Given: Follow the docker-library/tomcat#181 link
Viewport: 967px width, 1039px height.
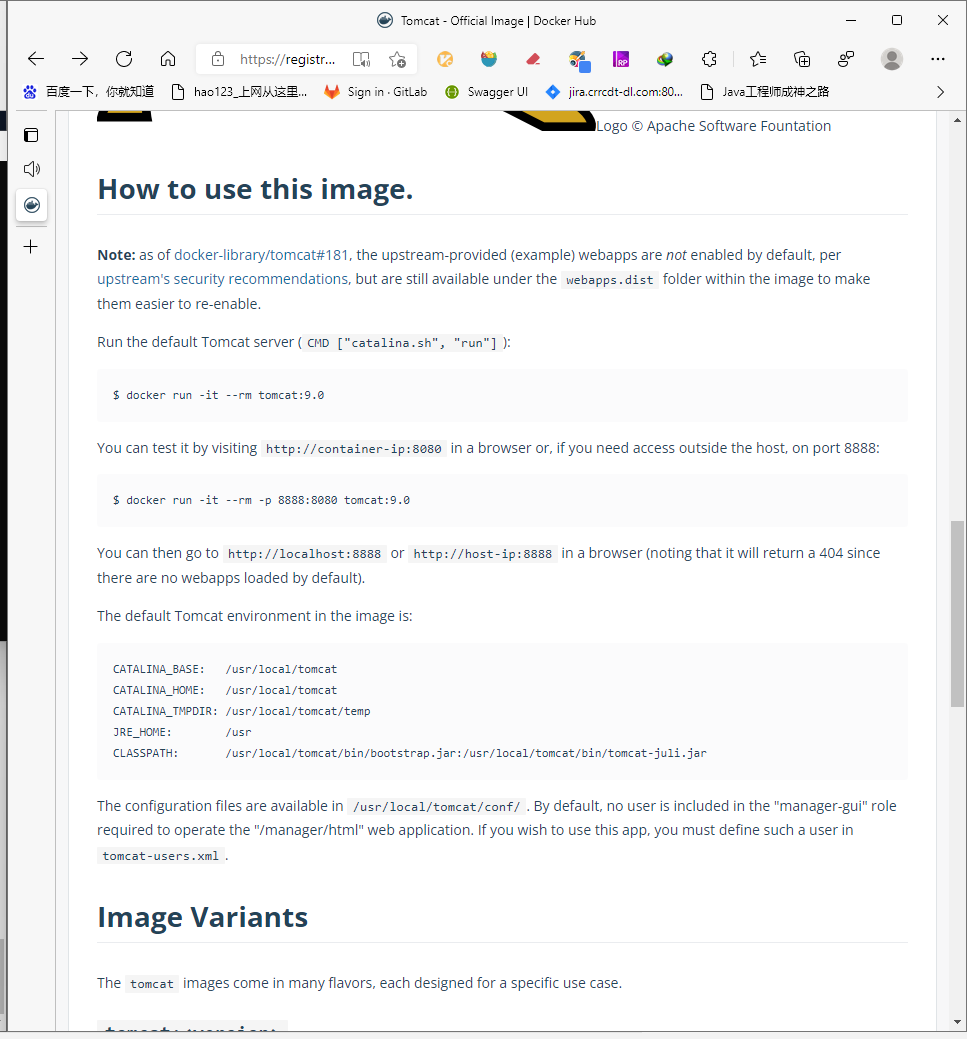Looking at the screenshot, I should [261, 255].
